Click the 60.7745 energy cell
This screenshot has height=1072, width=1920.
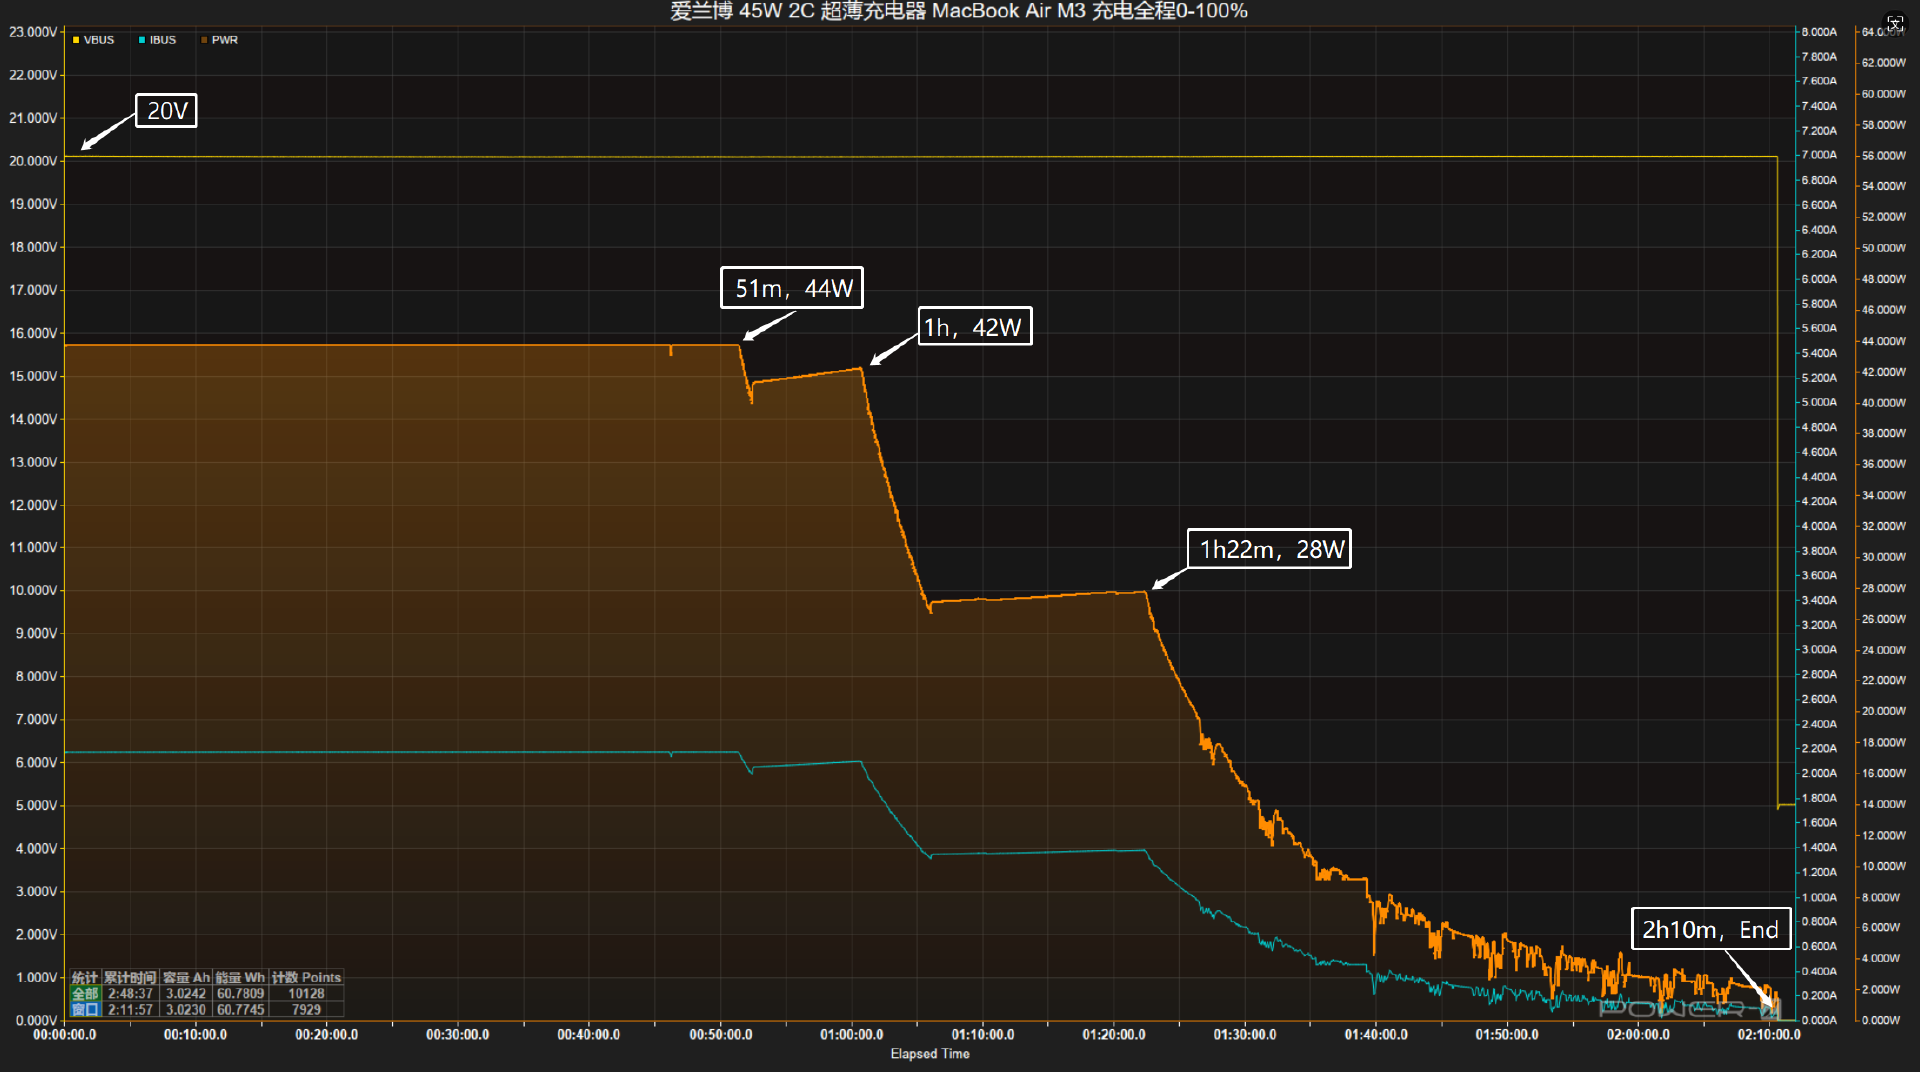[x=240, y=1010]
